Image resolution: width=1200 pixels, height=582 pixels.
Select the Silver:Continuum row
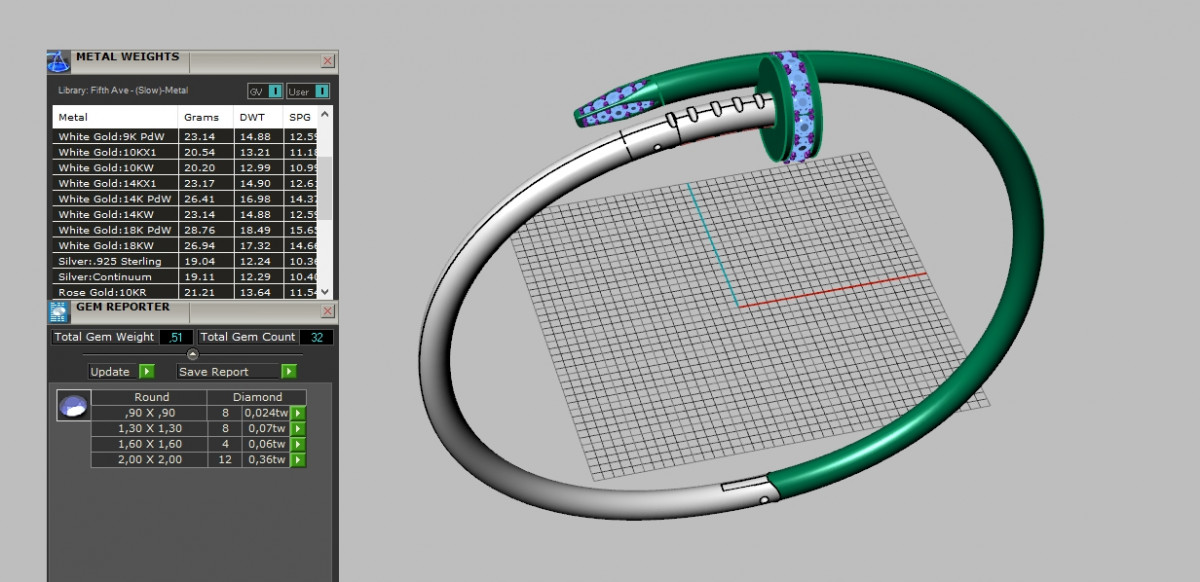pos(186,276)
